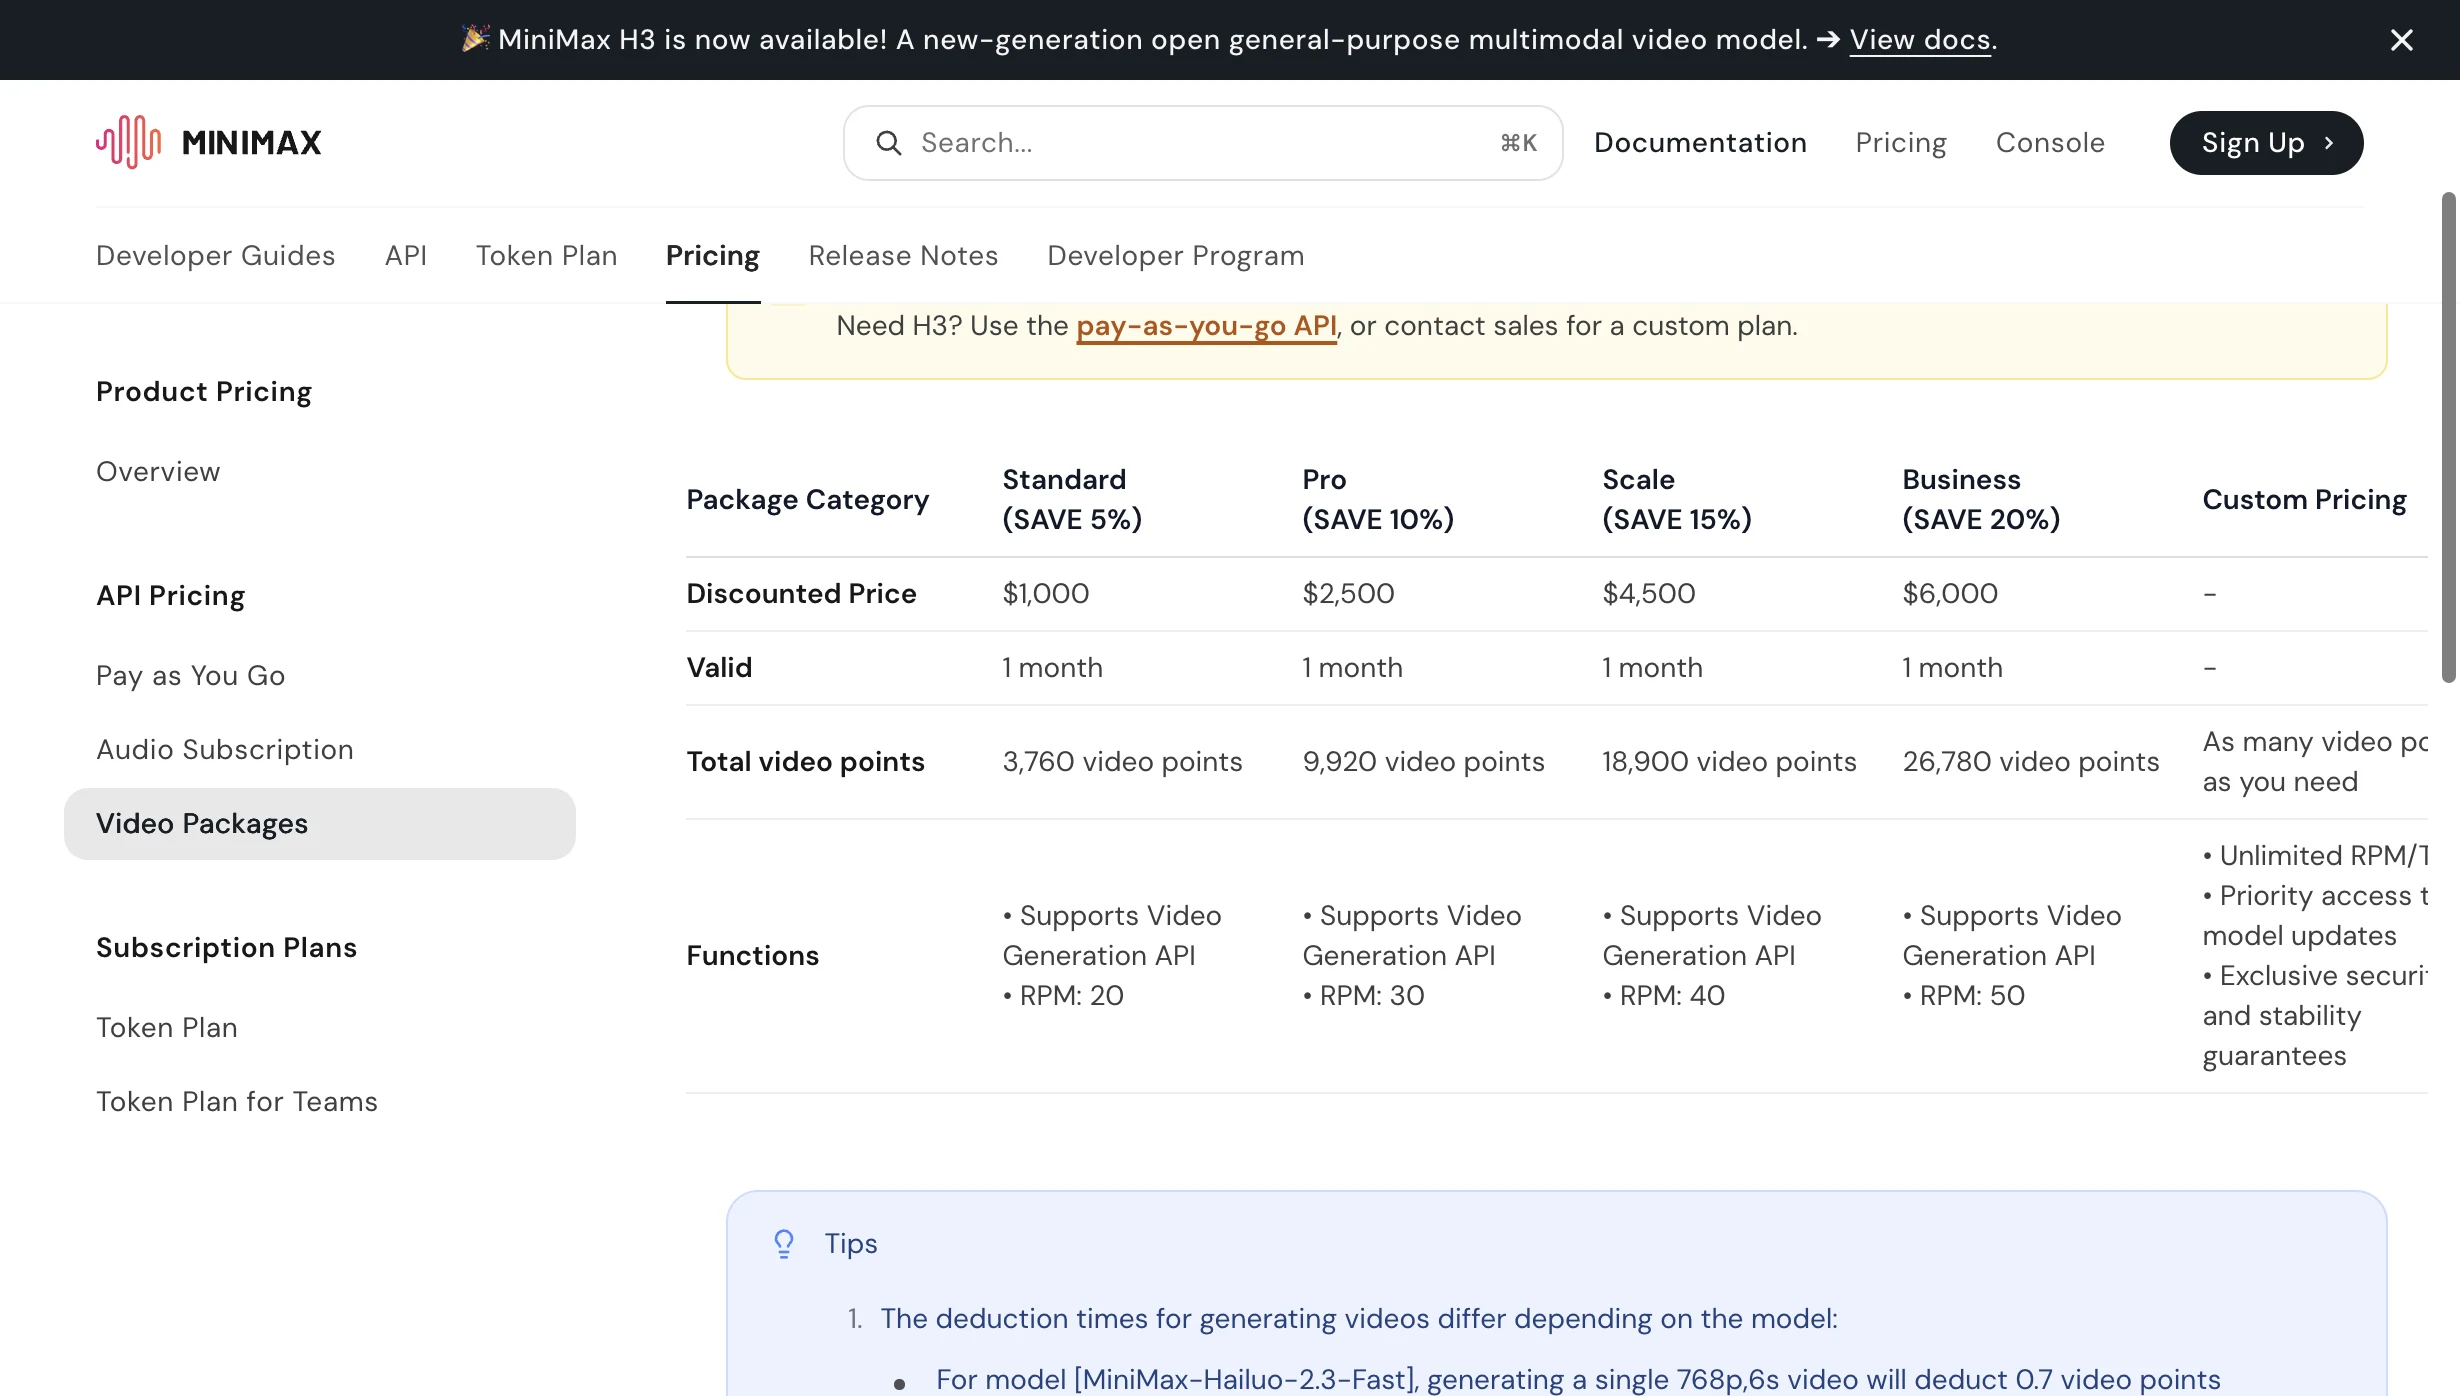This screenshot has height=1396, width=2460.
Task: Click the Subscription Plans sidebar heading
Action: click(x=227, y=948)
